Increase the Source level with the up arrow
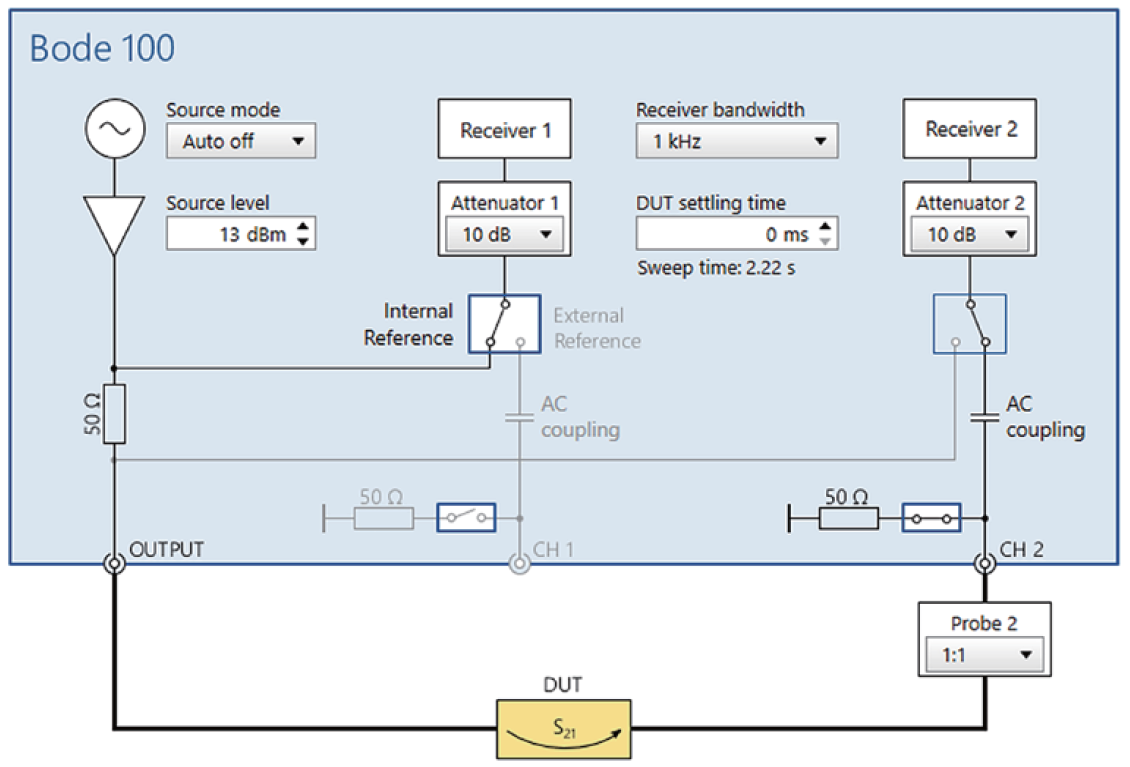 [x=303, y=226]
